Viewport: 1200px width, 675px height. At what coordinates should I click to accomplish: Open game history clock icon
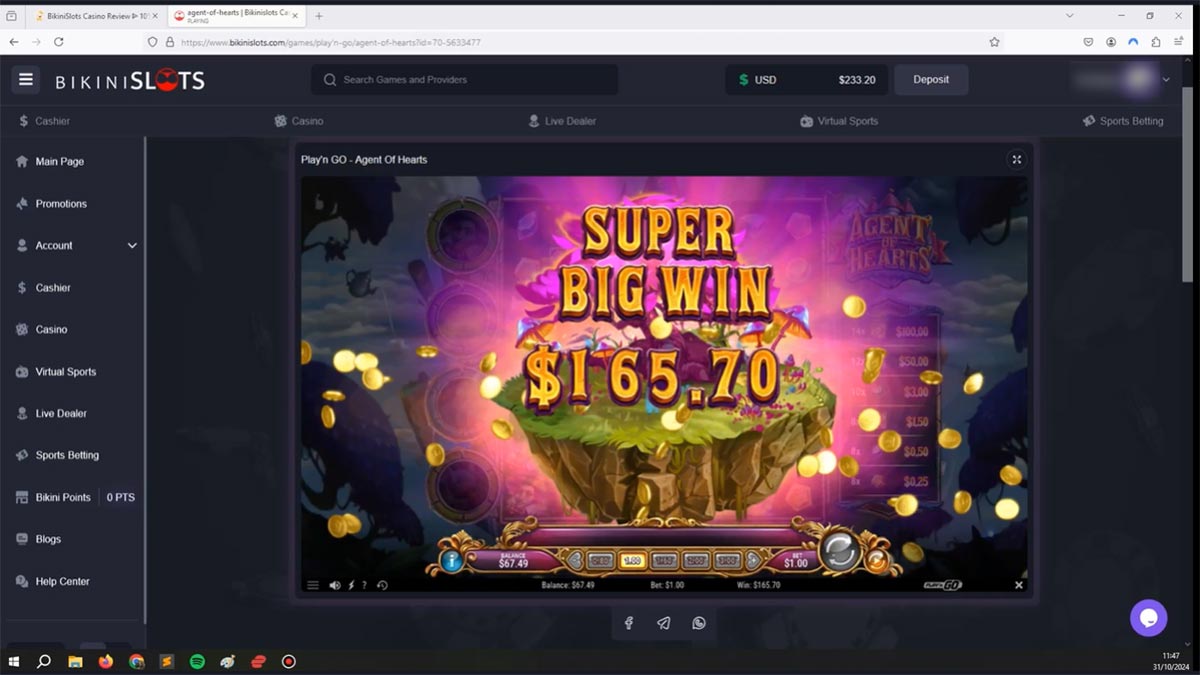click(382, 586)
